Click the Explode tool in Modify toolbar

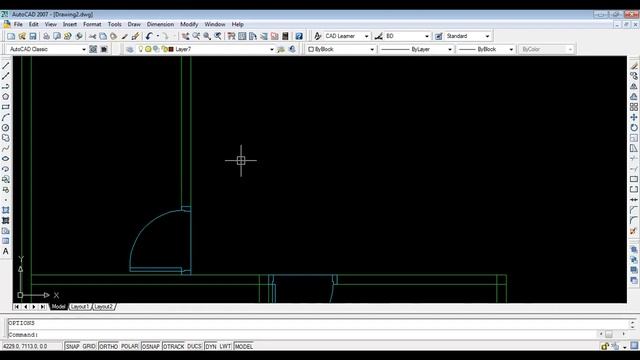coord(633,231)
